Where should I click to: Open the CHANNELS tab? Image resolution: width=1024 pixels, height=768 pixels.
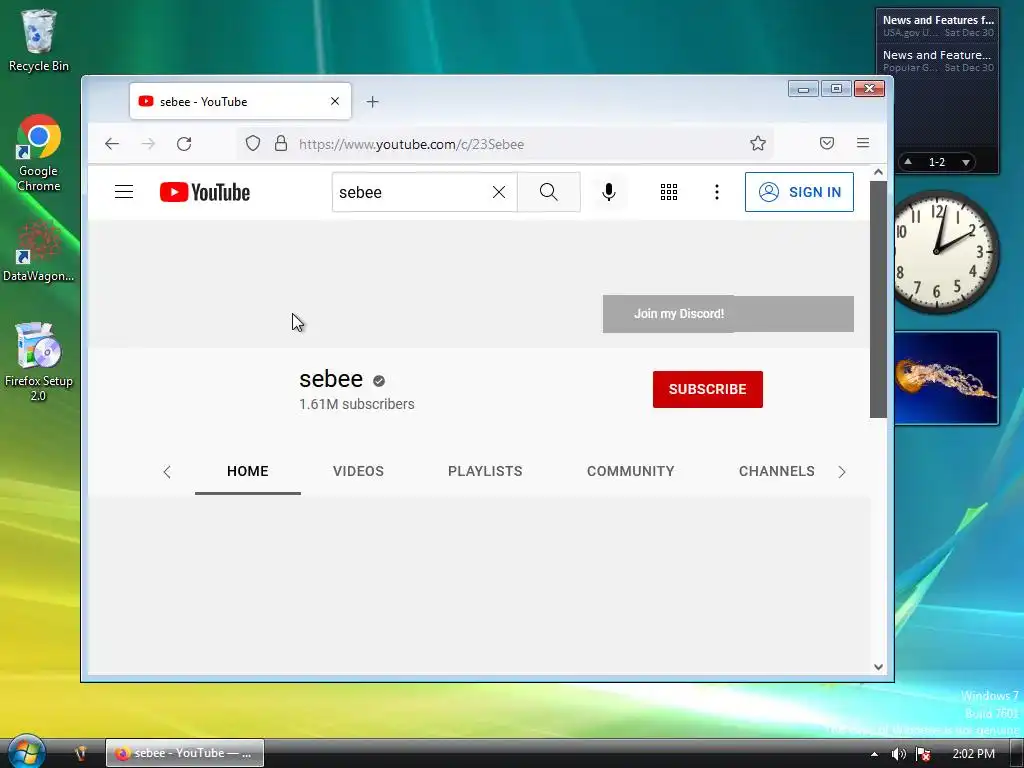776,472
